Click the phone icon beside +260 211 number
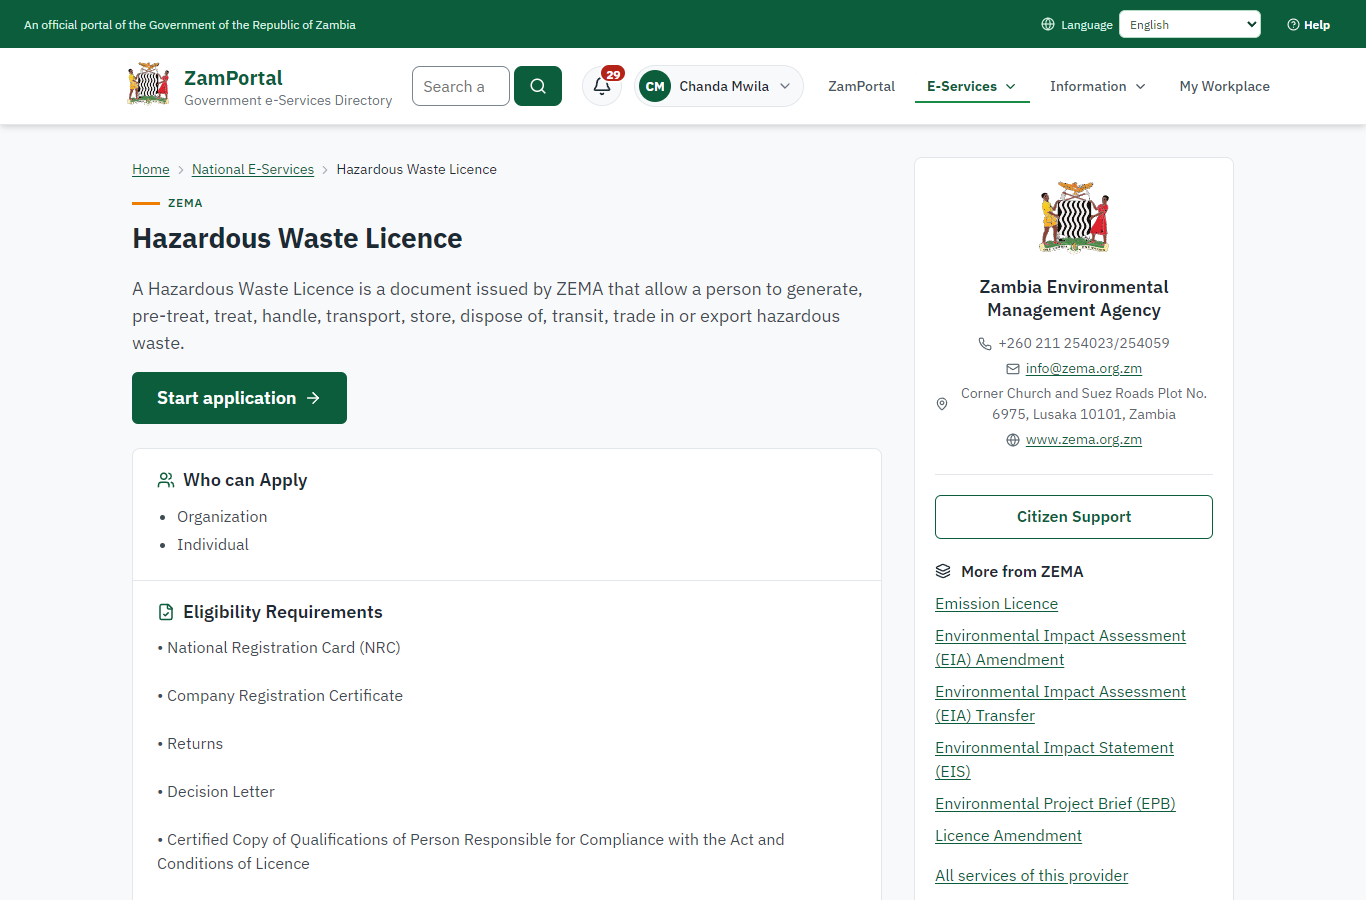This screenshot has width=1366, height=900. (x=985, y=343)
